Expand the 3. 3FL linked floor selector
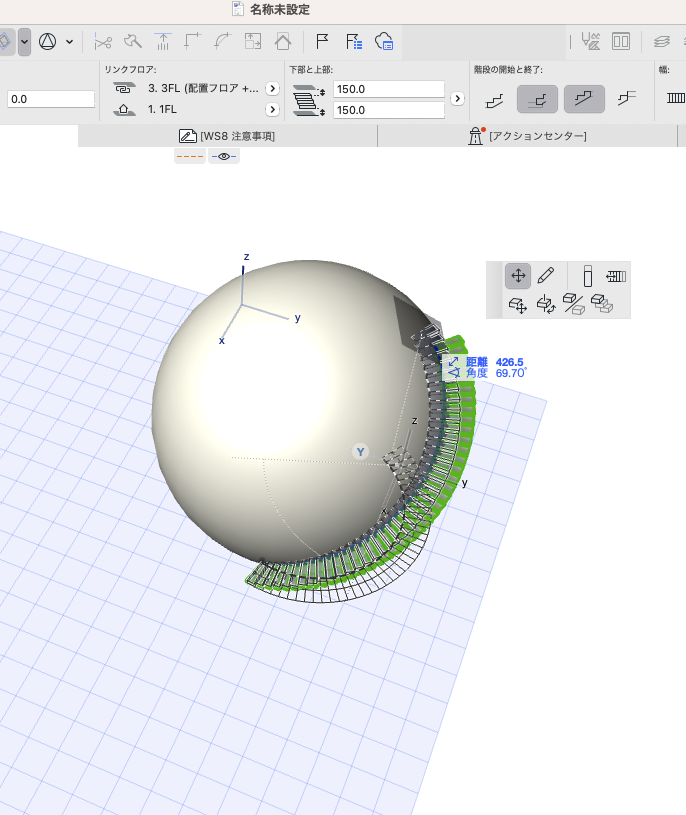Screen dimensions: 686x815 point(272,88)
